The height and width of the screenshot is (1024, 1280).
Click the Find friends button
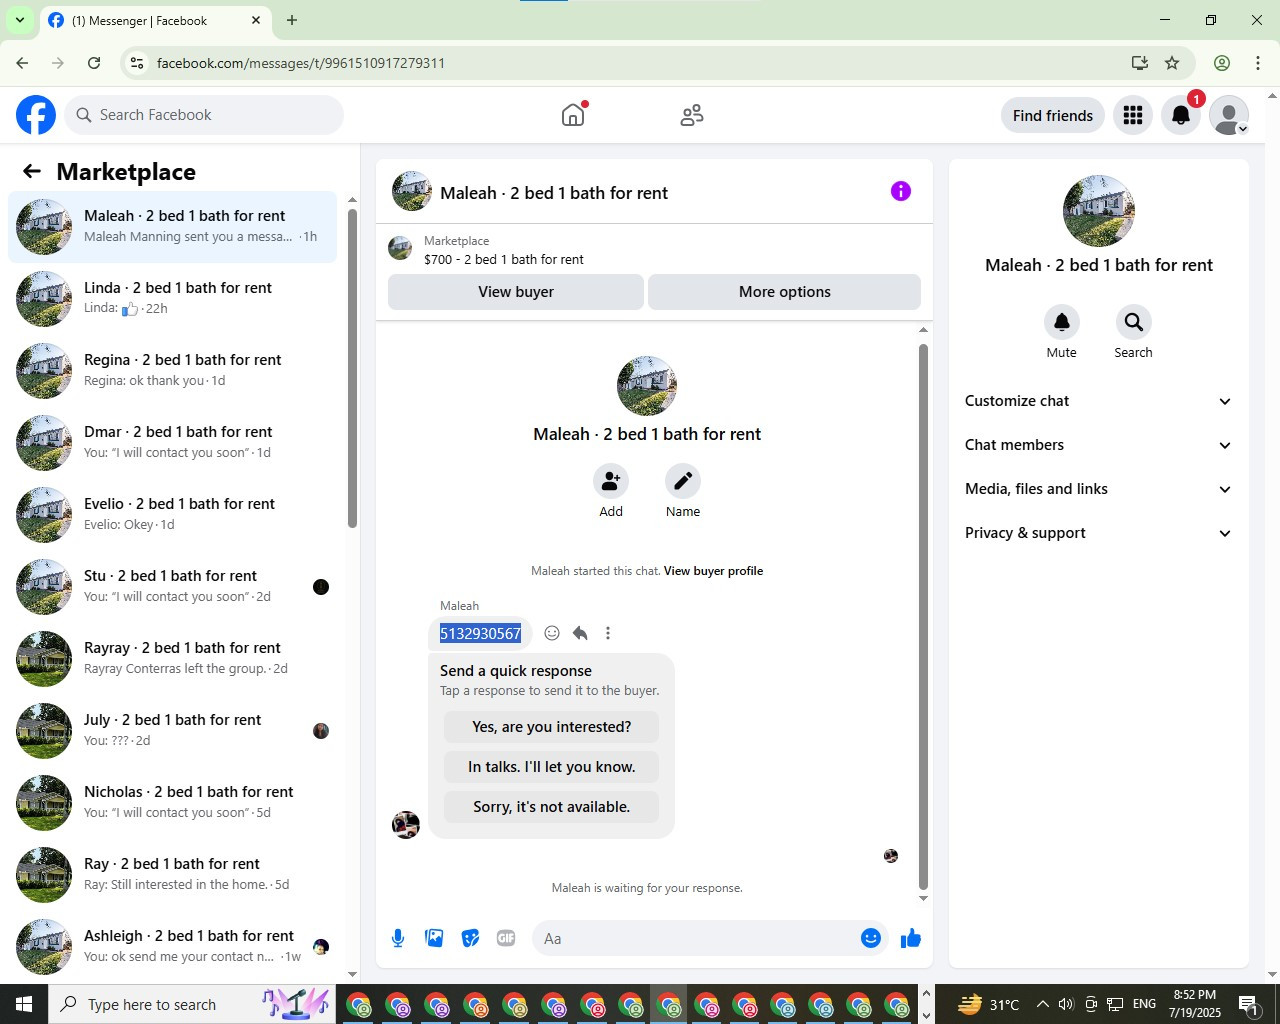tap(1053, 115)
